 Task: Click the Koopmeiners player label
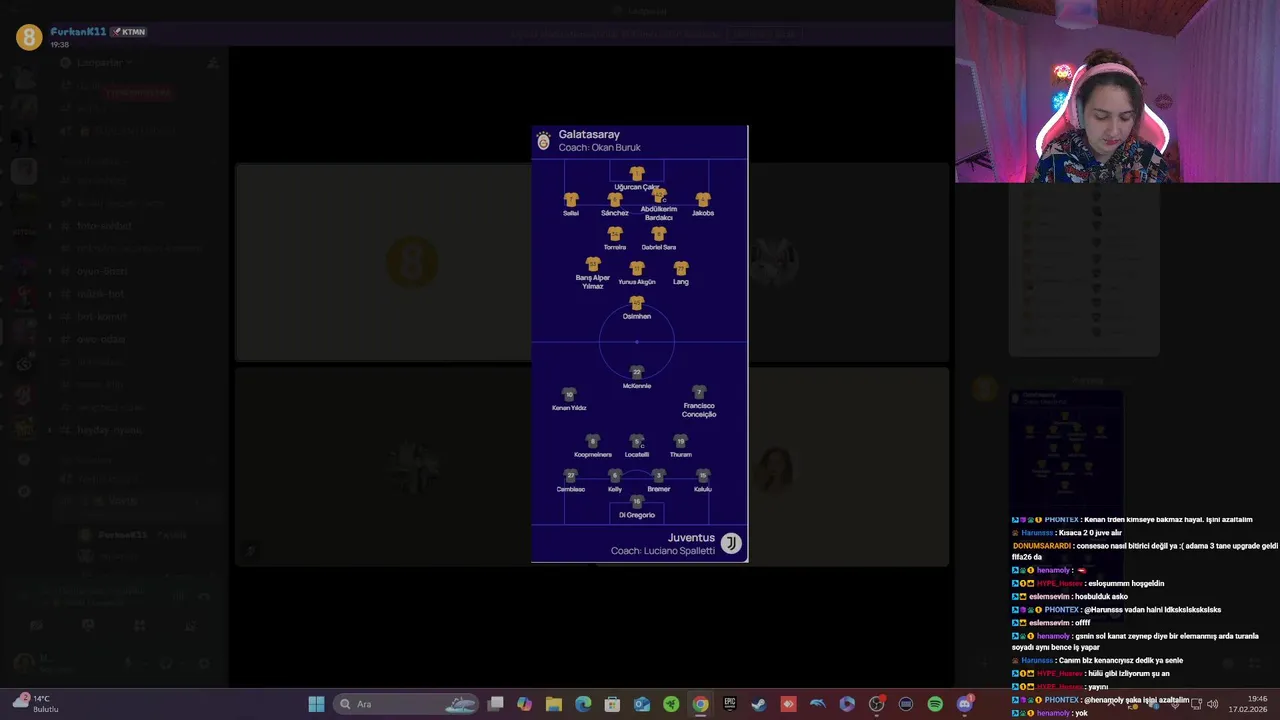pyautogui.click(x=593, y=455)
